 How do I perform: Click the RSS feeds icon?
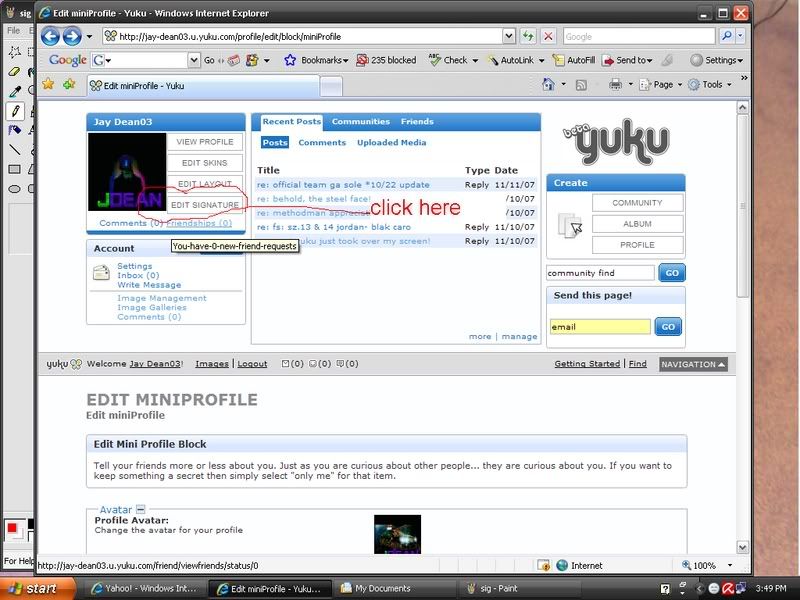coord(581,85)
